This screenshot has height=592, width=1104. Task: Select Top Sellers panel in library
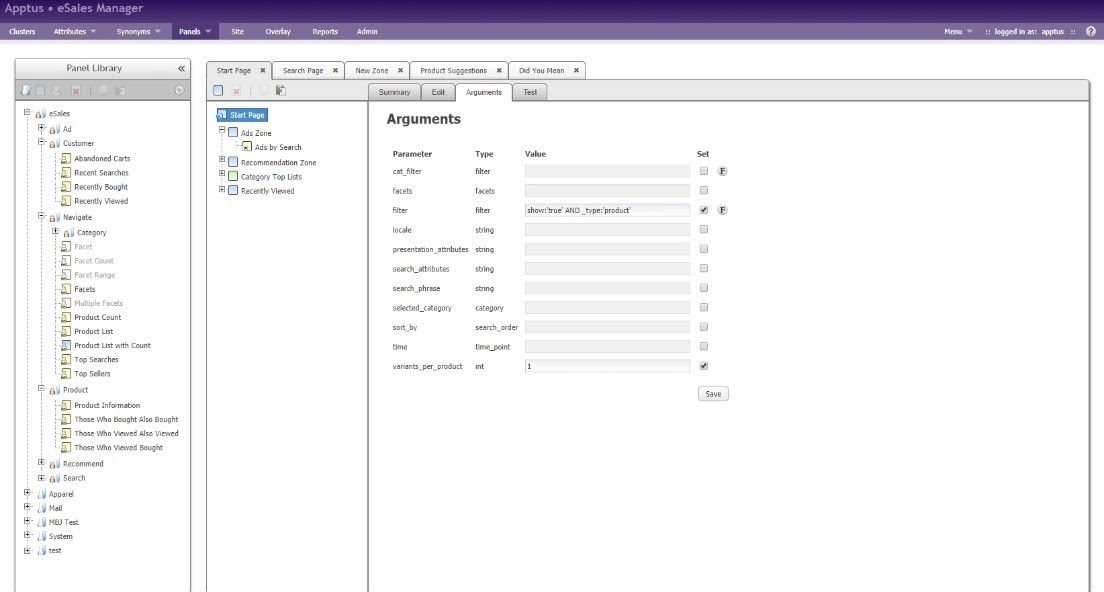92,374
